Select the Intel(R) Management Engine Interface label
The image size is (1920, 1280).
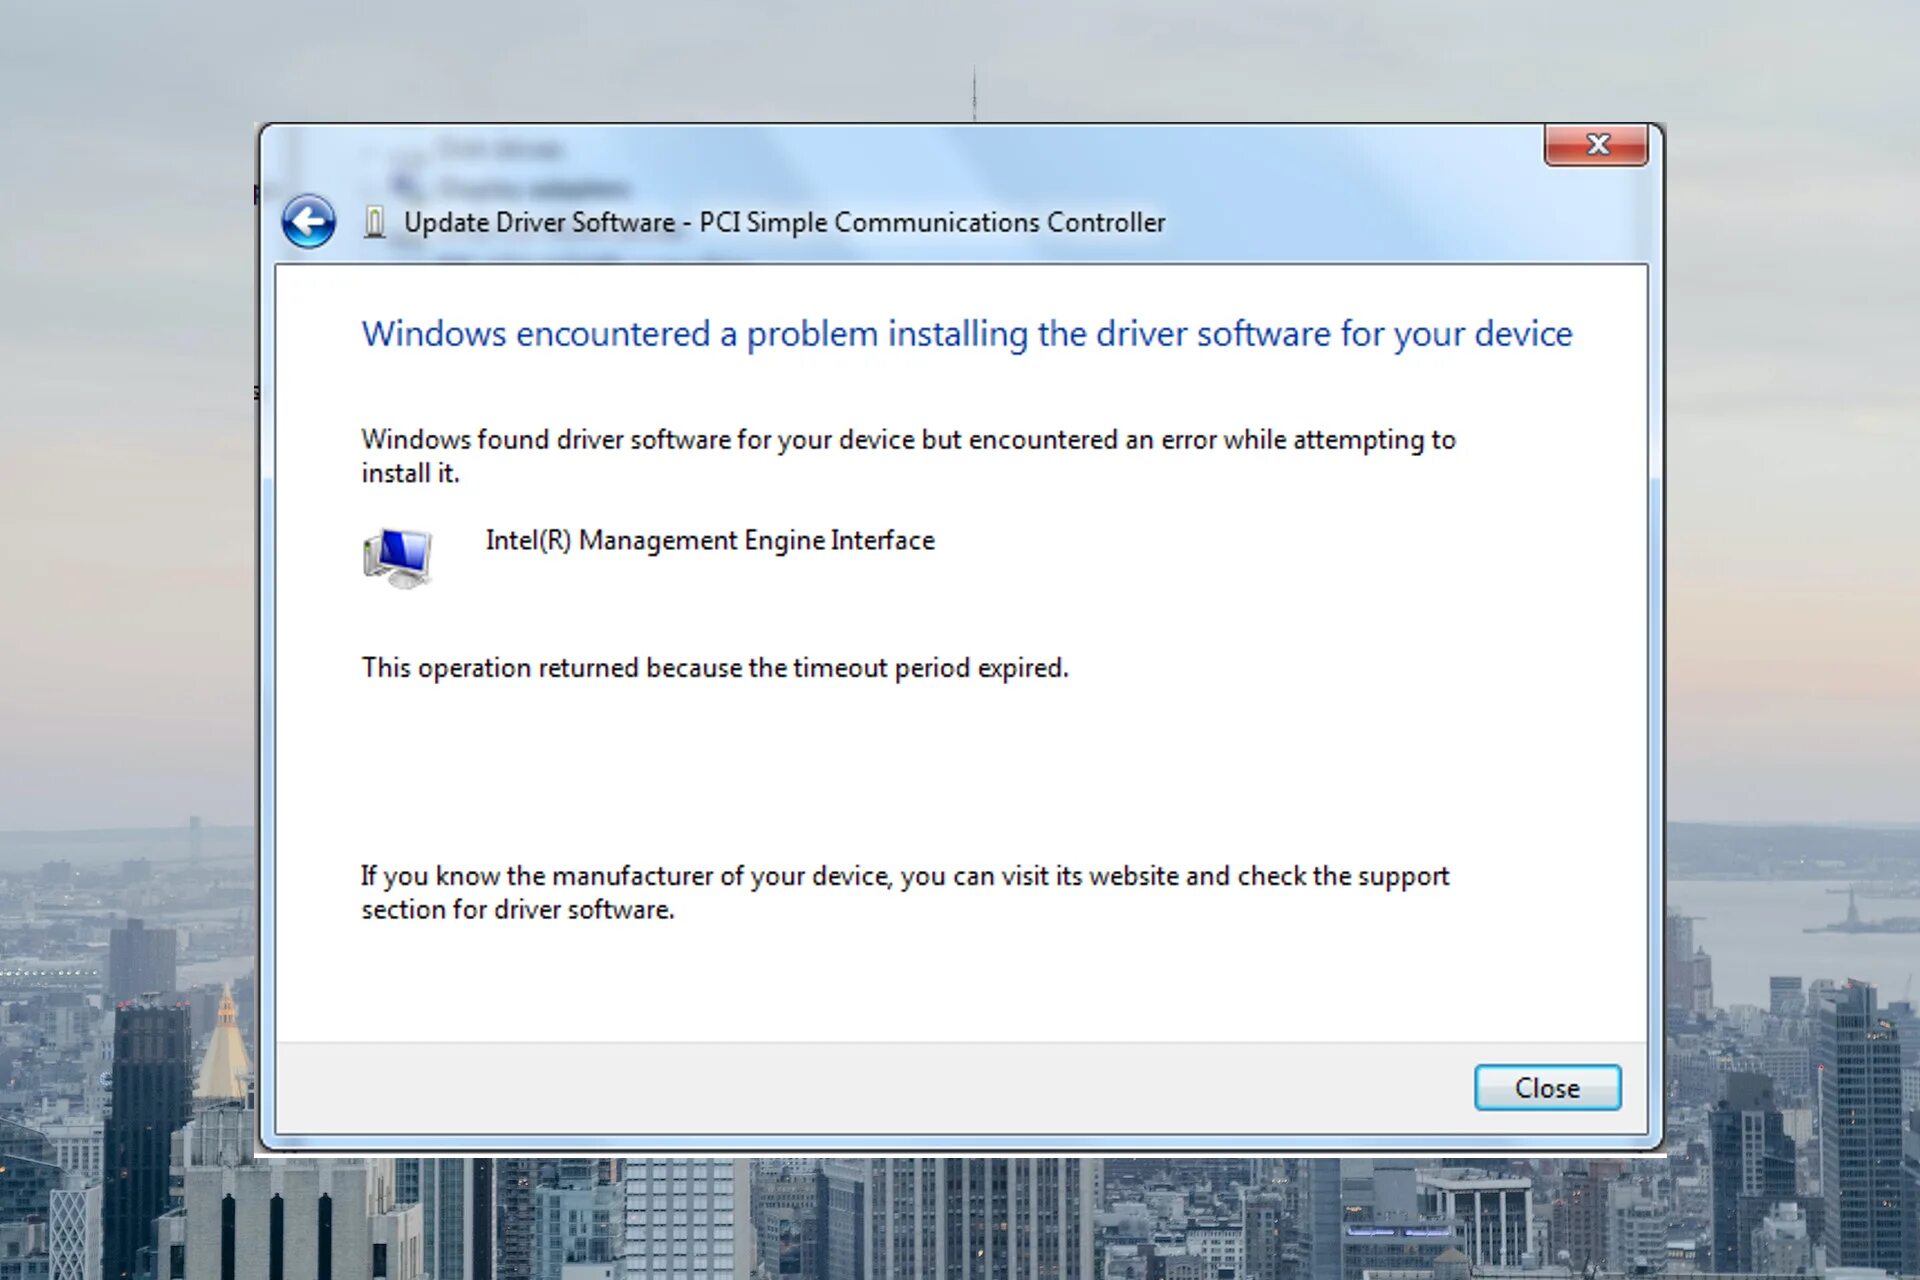pyautogui.click(x=710, y=541)
